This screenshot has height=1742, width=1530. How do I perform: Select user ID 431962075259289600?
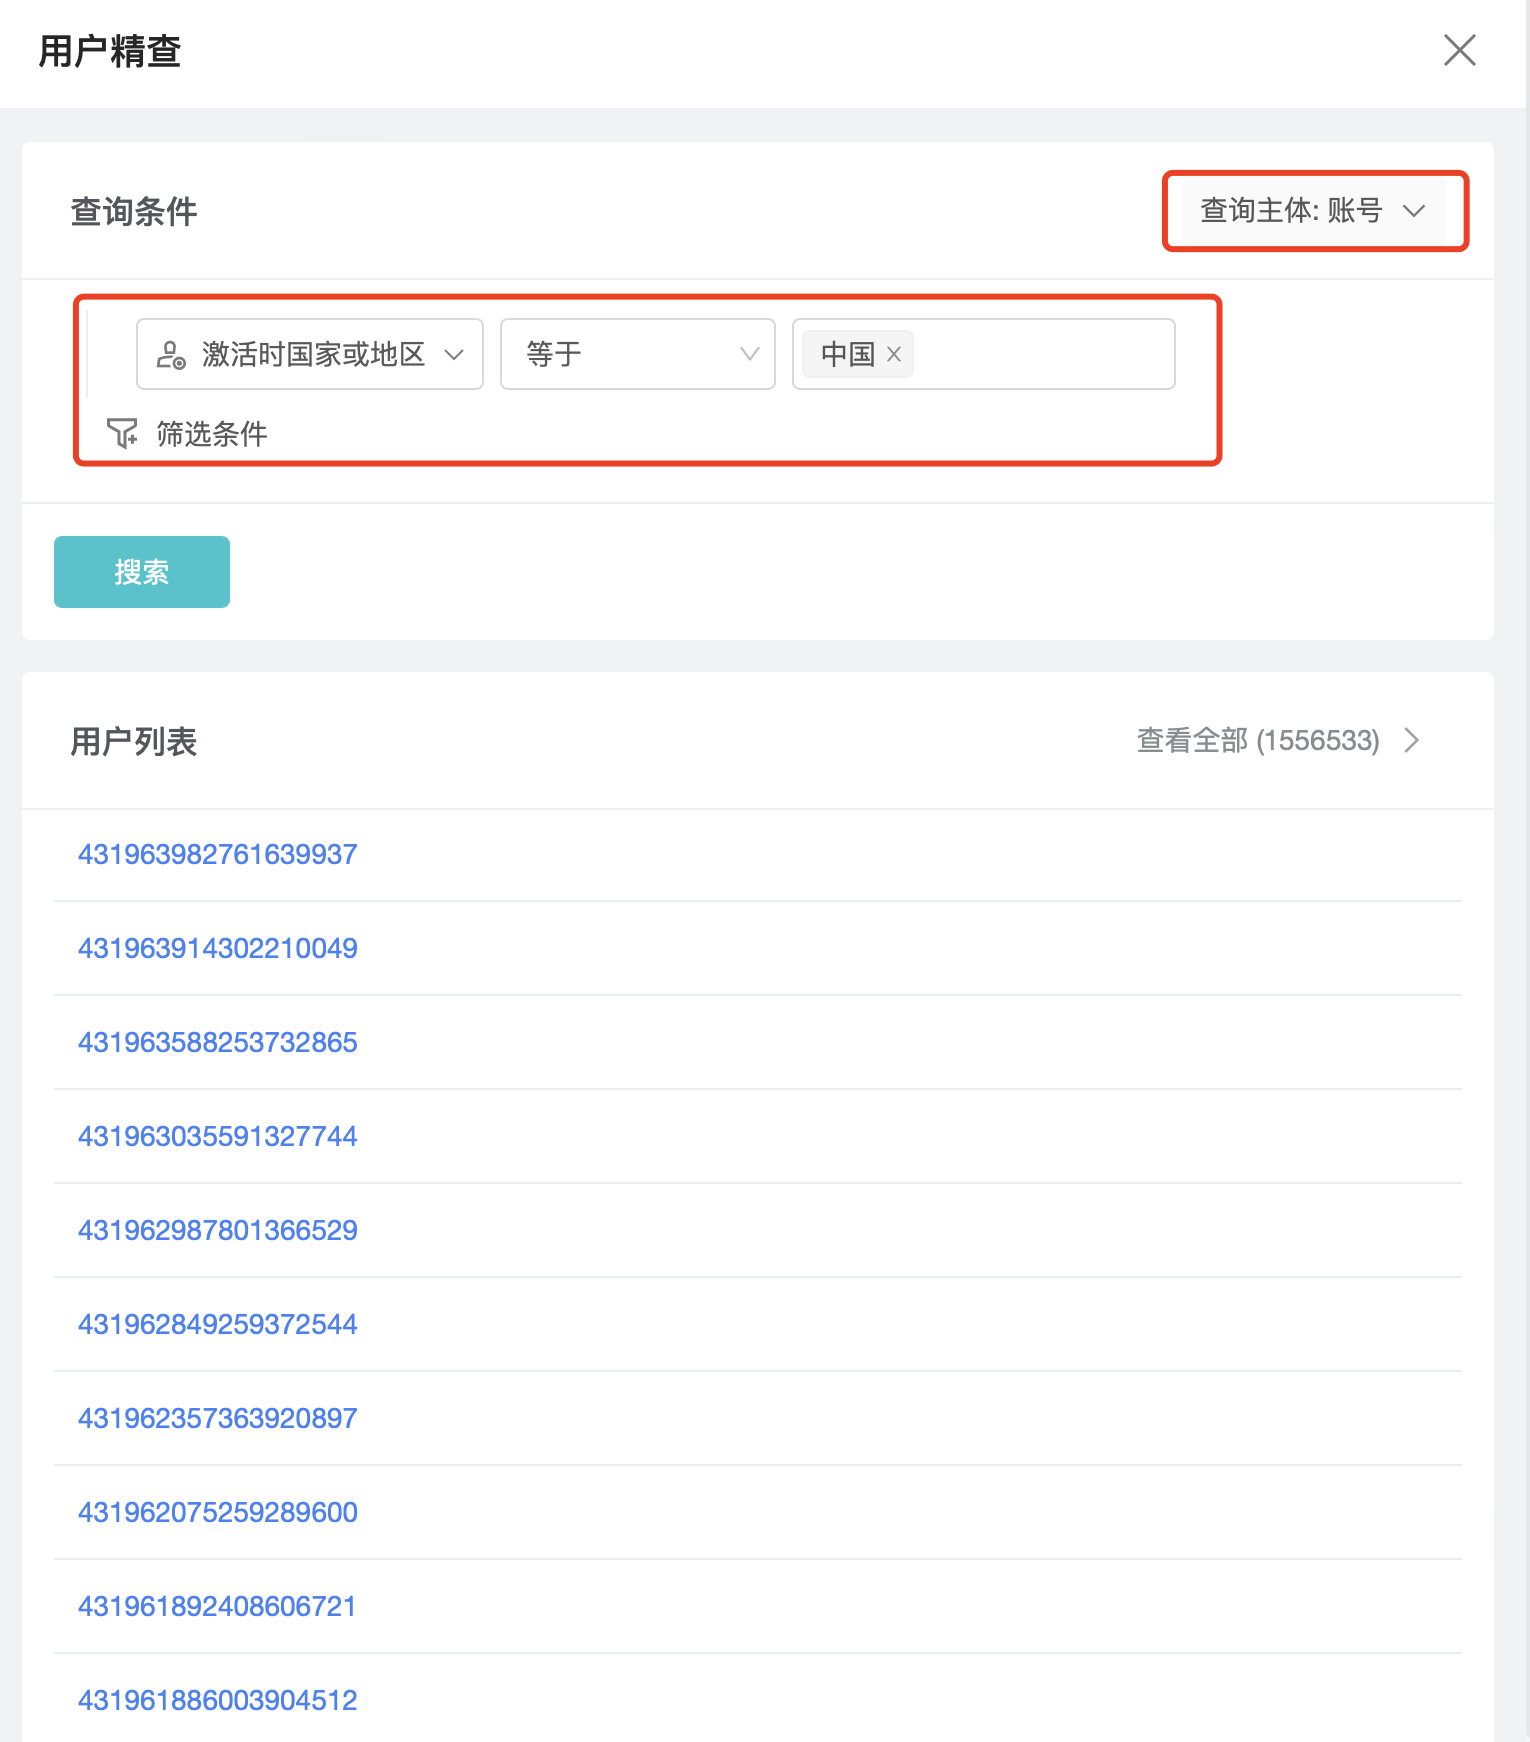[217, 1512]
